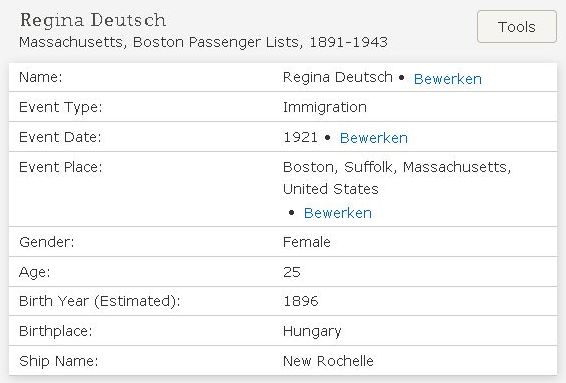Click the Regina Deutsch page heading
This screenshot has height=383, width=566.
(x=93, y=21)
